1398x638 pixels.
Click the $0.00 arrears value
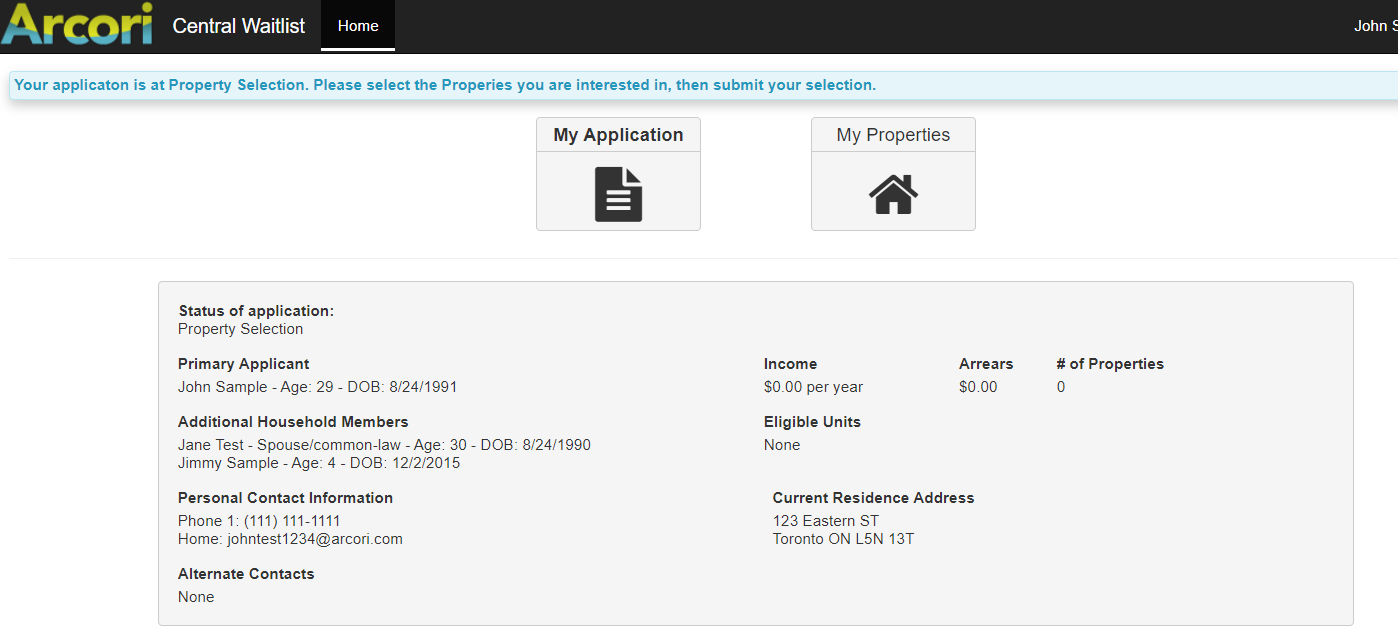[978, 387]
